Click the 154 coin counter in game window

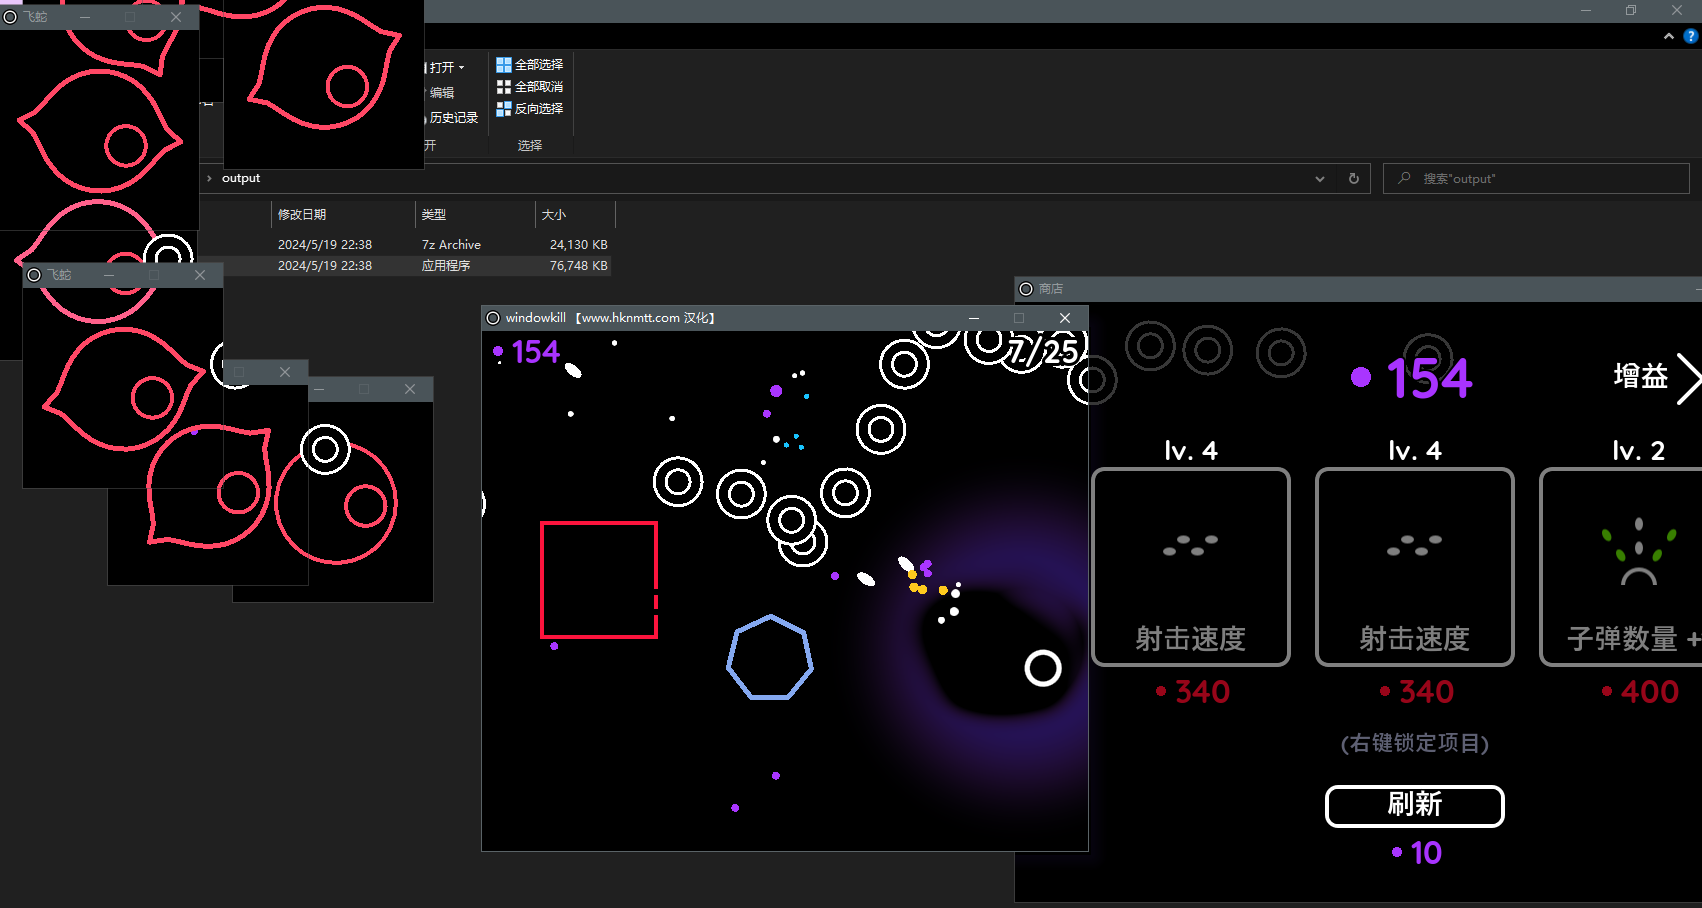tap(527, 352)
